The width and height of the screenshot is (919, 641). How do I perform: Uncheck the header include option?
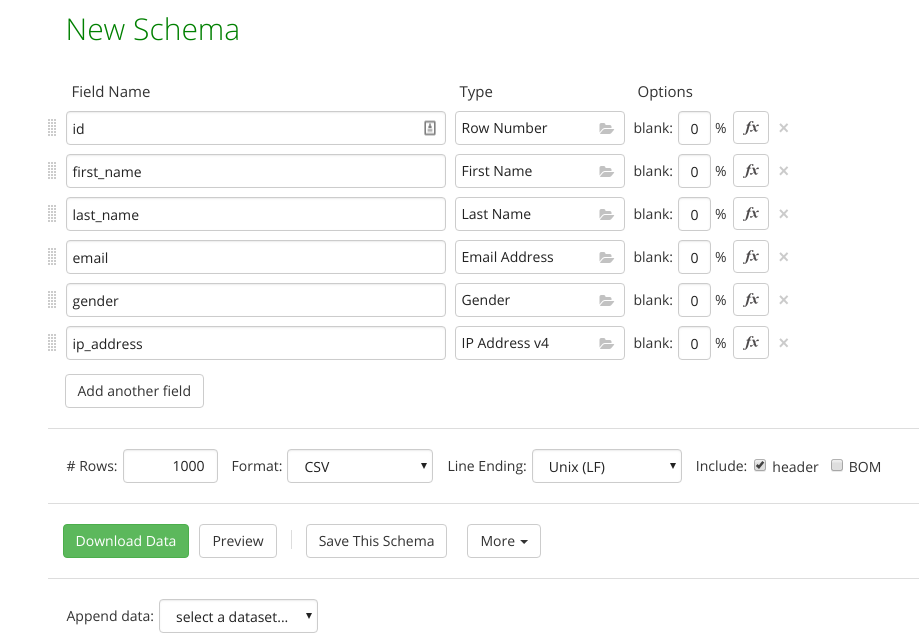pyautogui.click(x=760, y=465)
